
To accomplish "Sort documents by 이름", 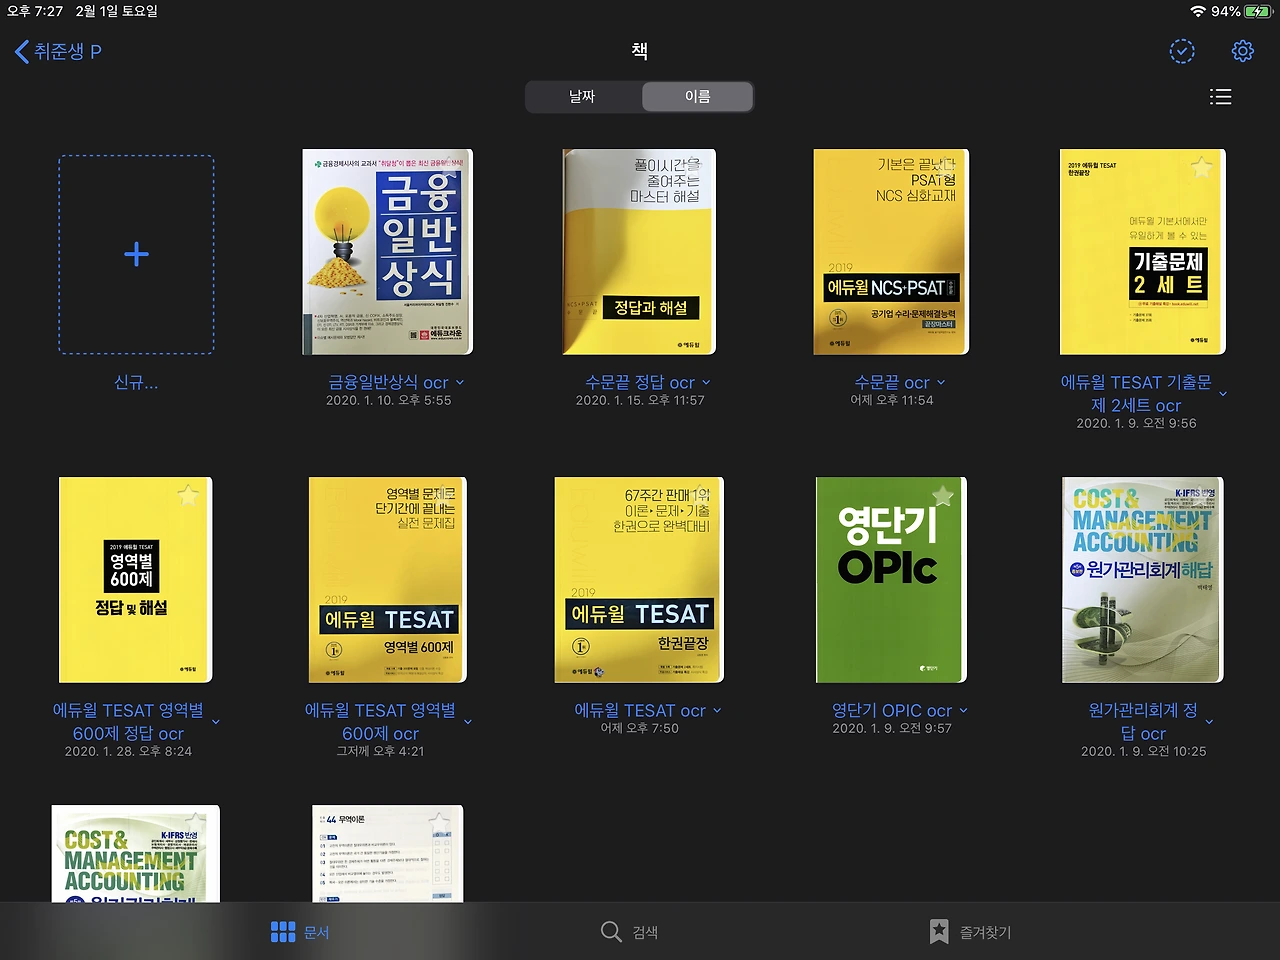I will point(697,97).
